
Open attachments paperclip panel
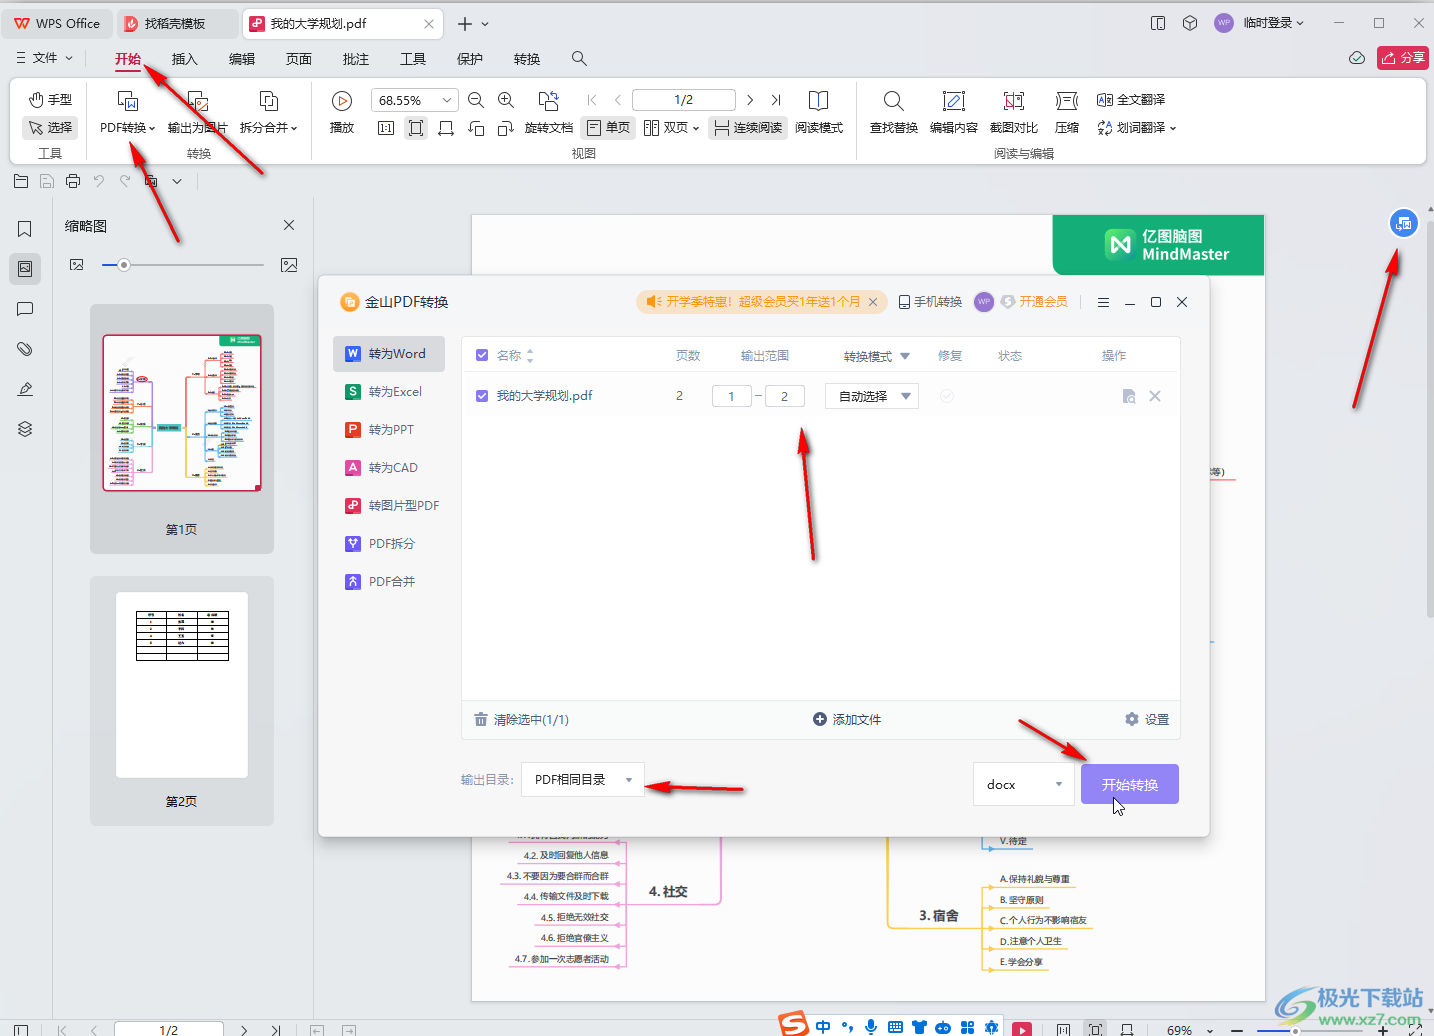(25, 349)
